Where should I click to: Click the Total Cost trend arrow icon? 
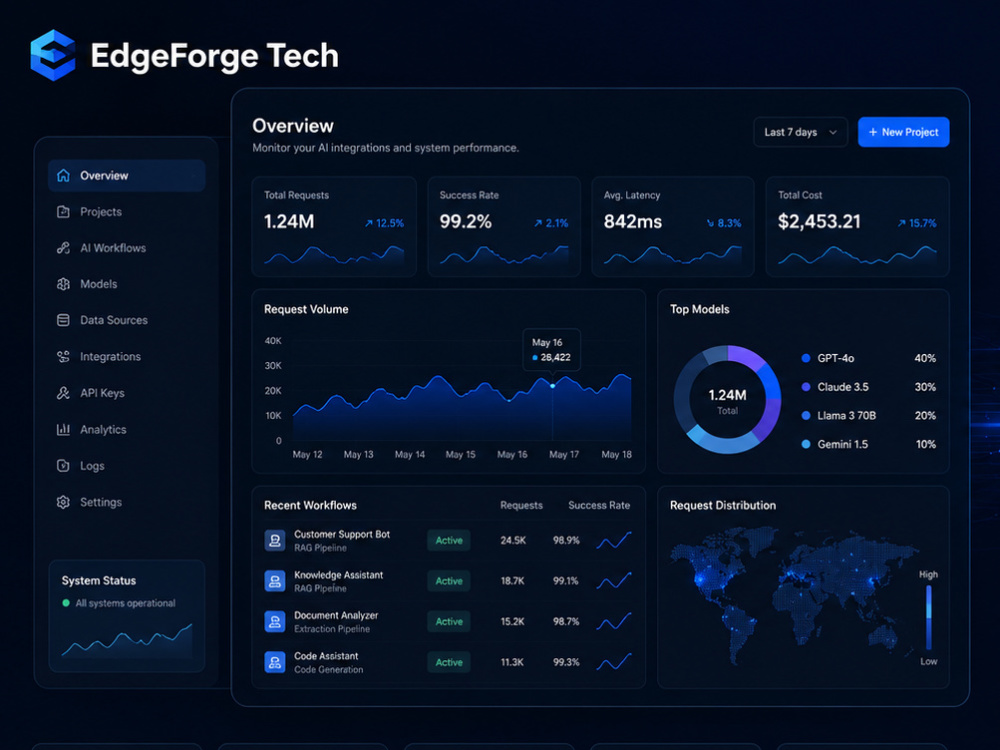click(901, 223)
